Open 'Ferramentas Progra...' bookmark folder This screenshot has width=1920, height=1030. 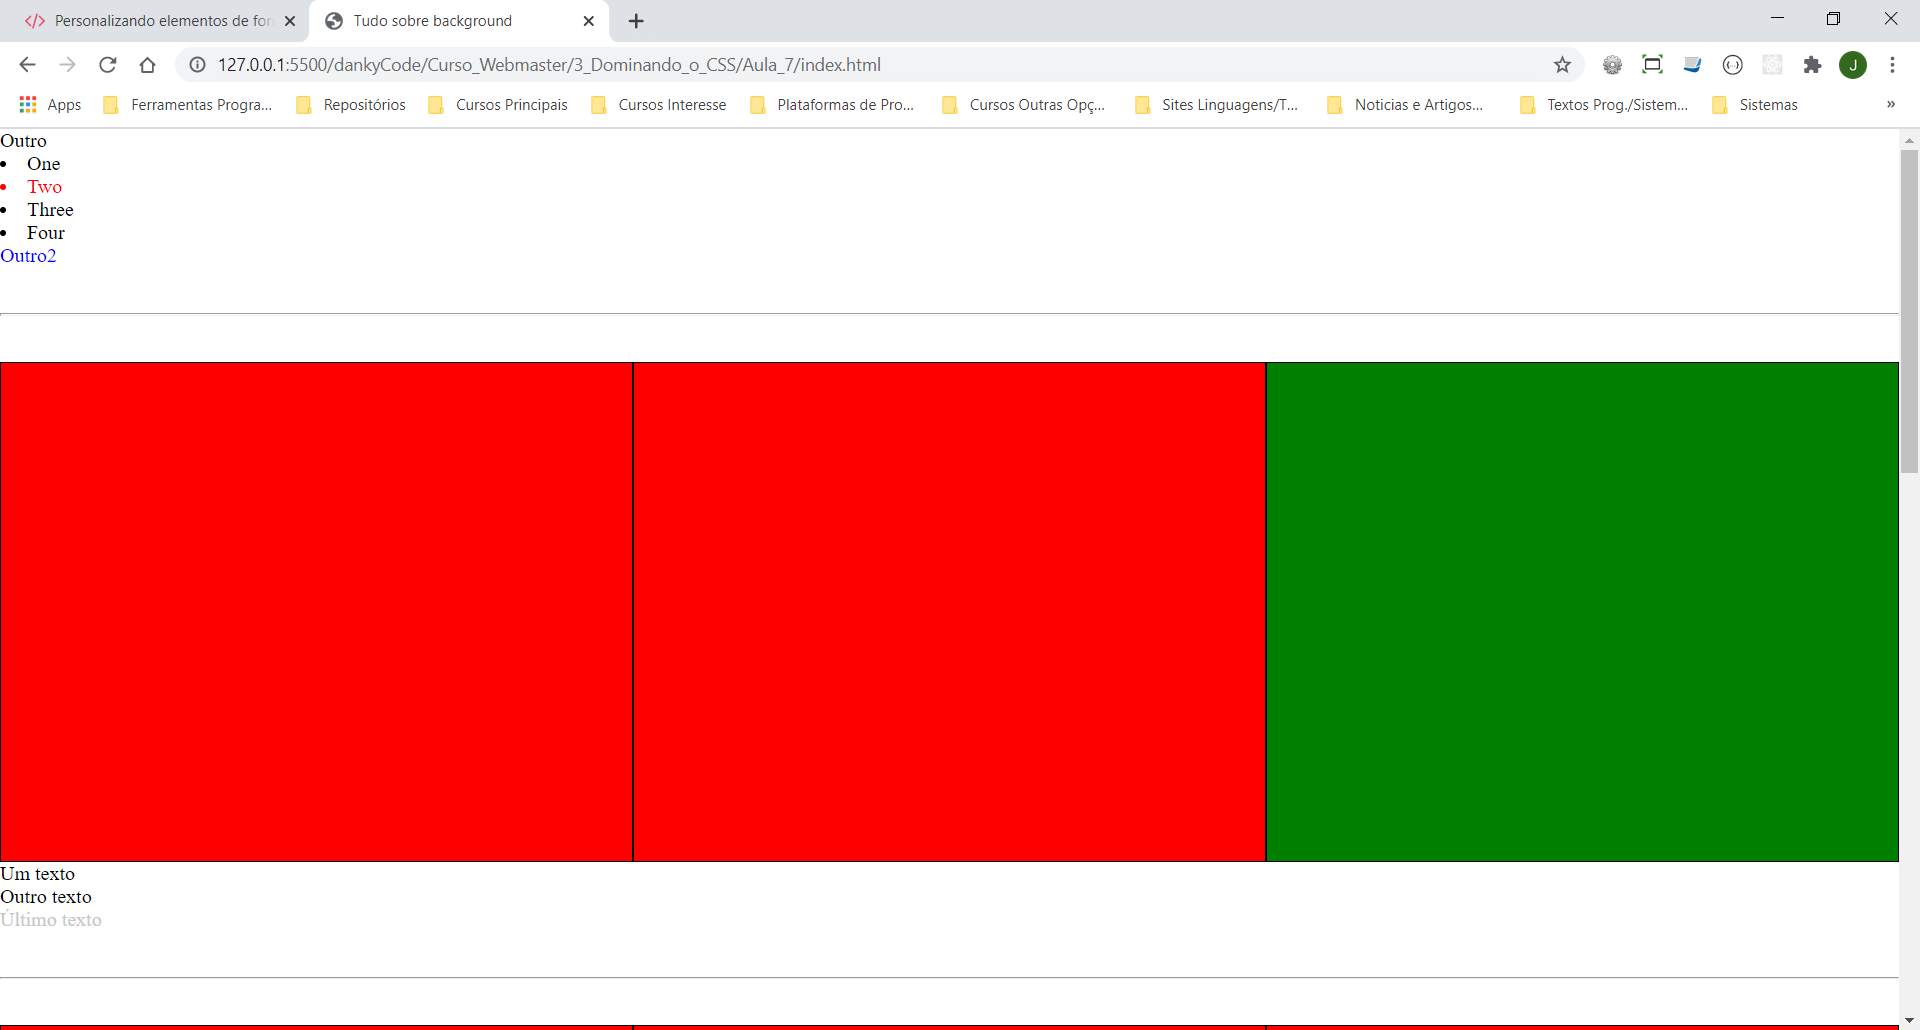click(188, 105)
